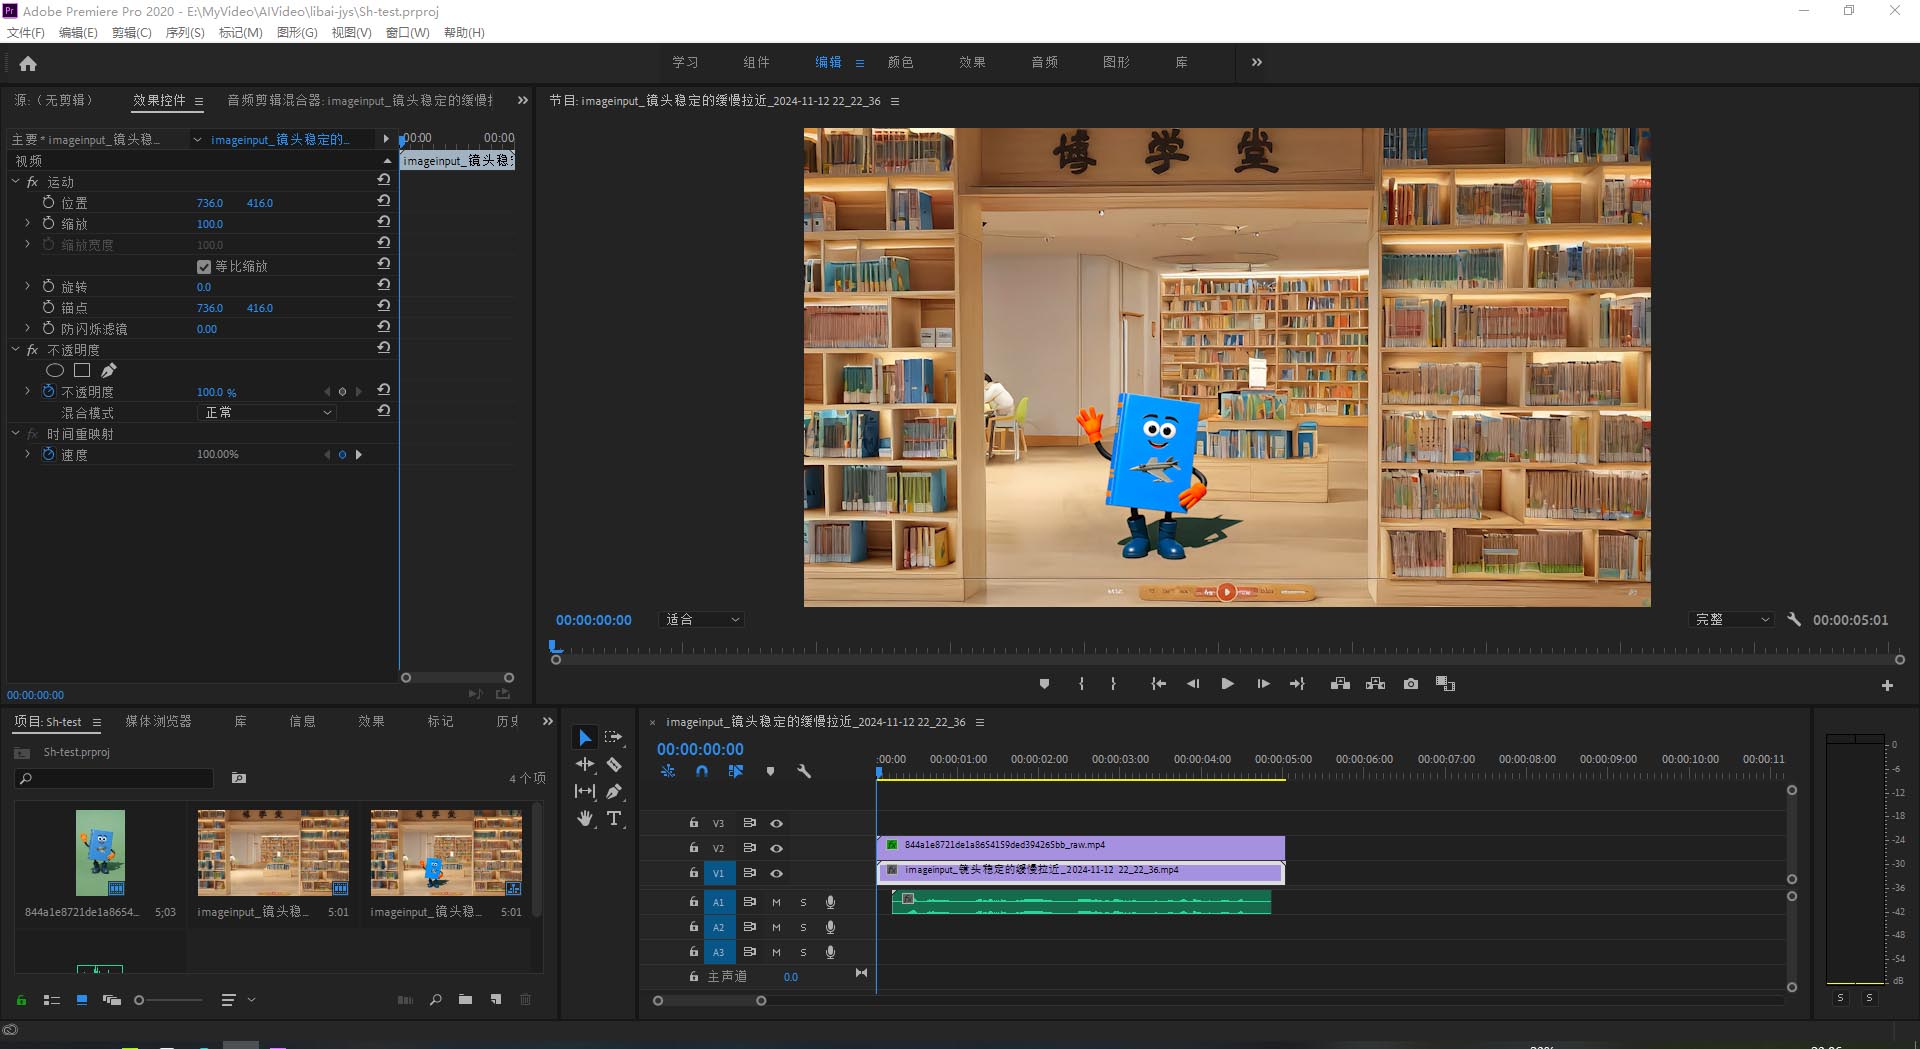
Task: Click the Home icon
Action: pos(28,63)
